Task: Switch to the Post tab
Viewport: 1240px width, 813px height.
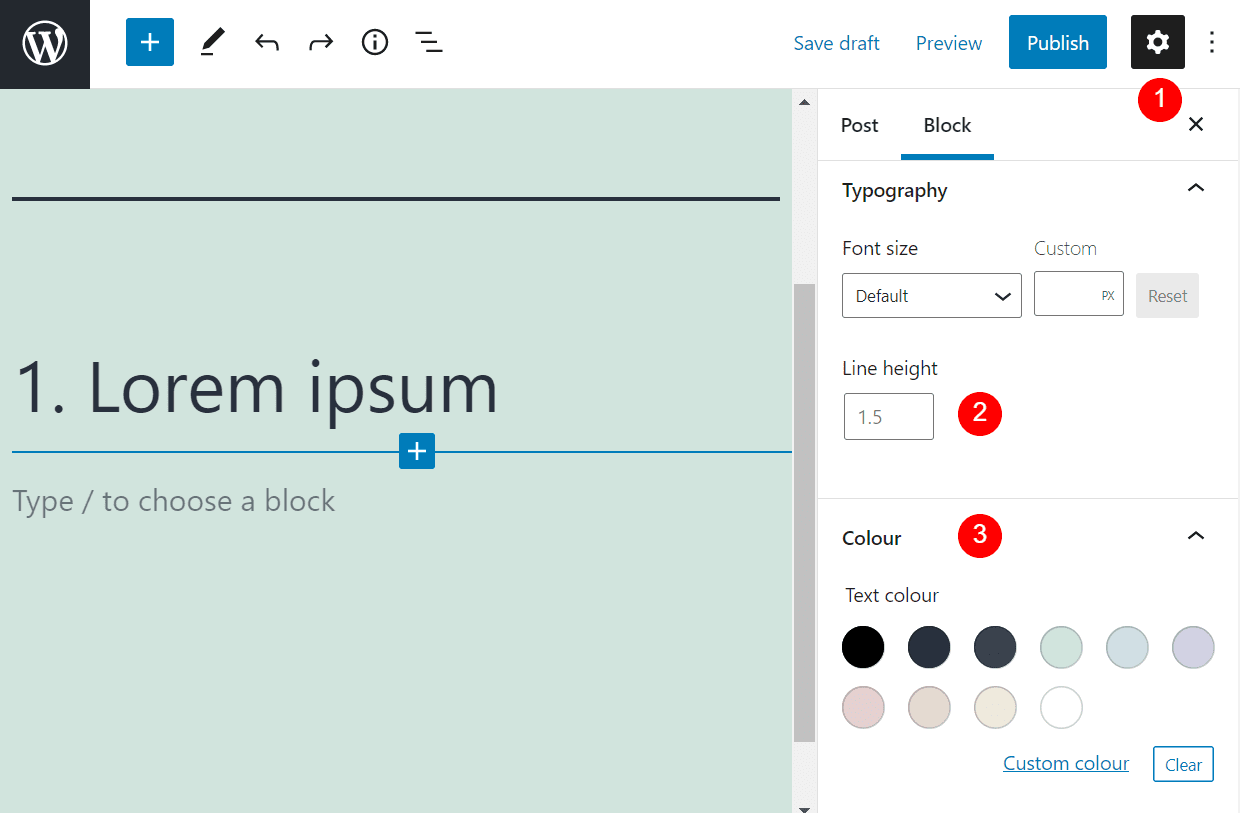Action: (x=859, y=125)
